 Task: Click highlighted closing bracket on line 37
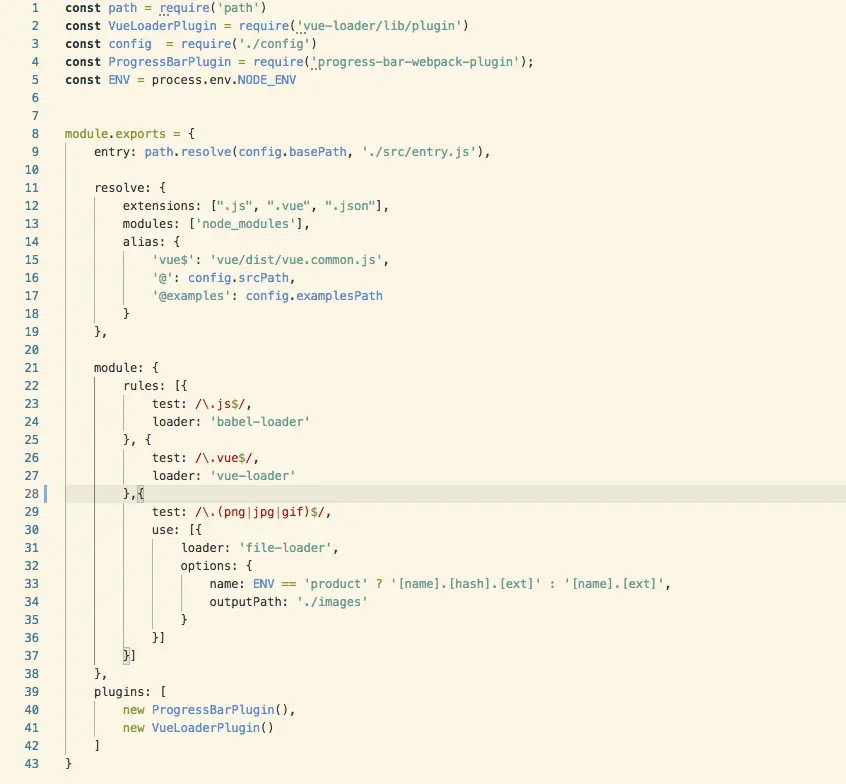[126, 656]
